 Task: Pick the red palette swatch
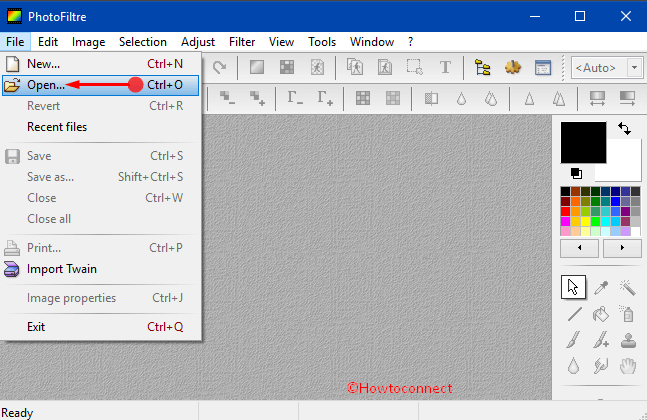[565, 212]
